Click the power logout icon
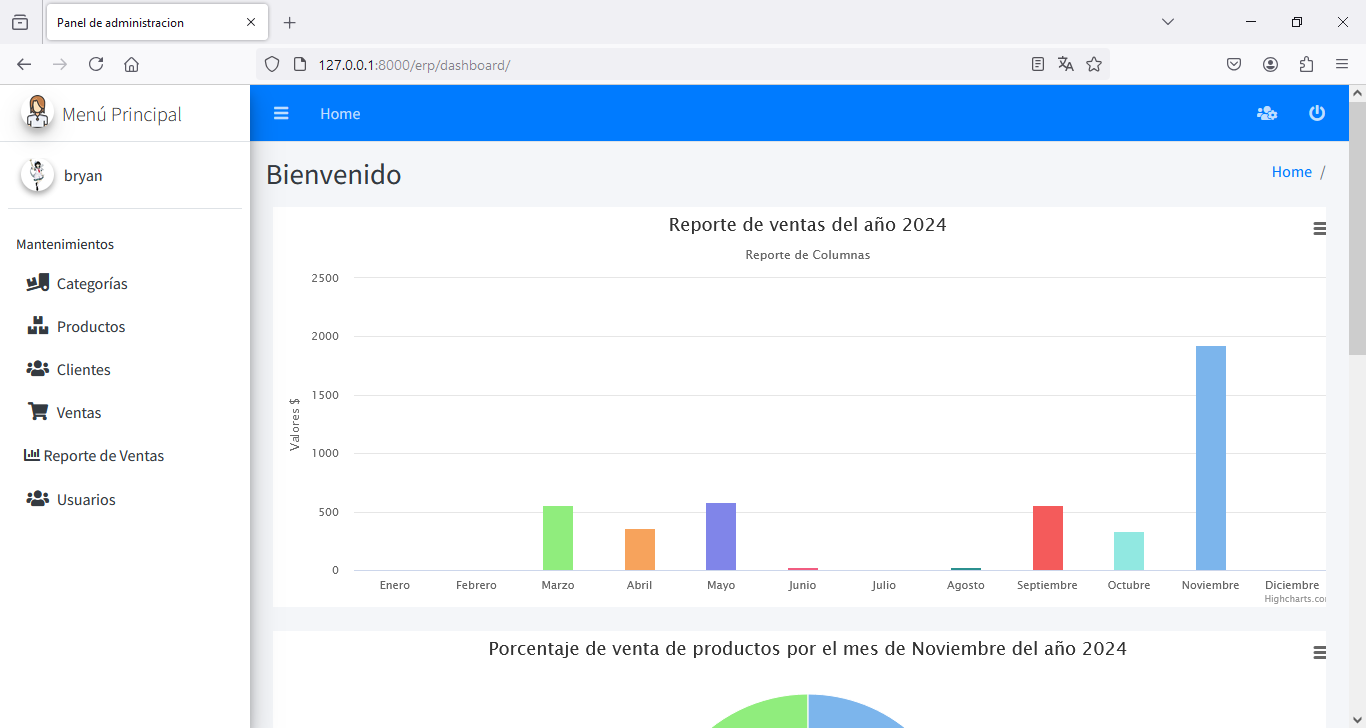Screen dimensions: 1366x728 pos(1317,113)
